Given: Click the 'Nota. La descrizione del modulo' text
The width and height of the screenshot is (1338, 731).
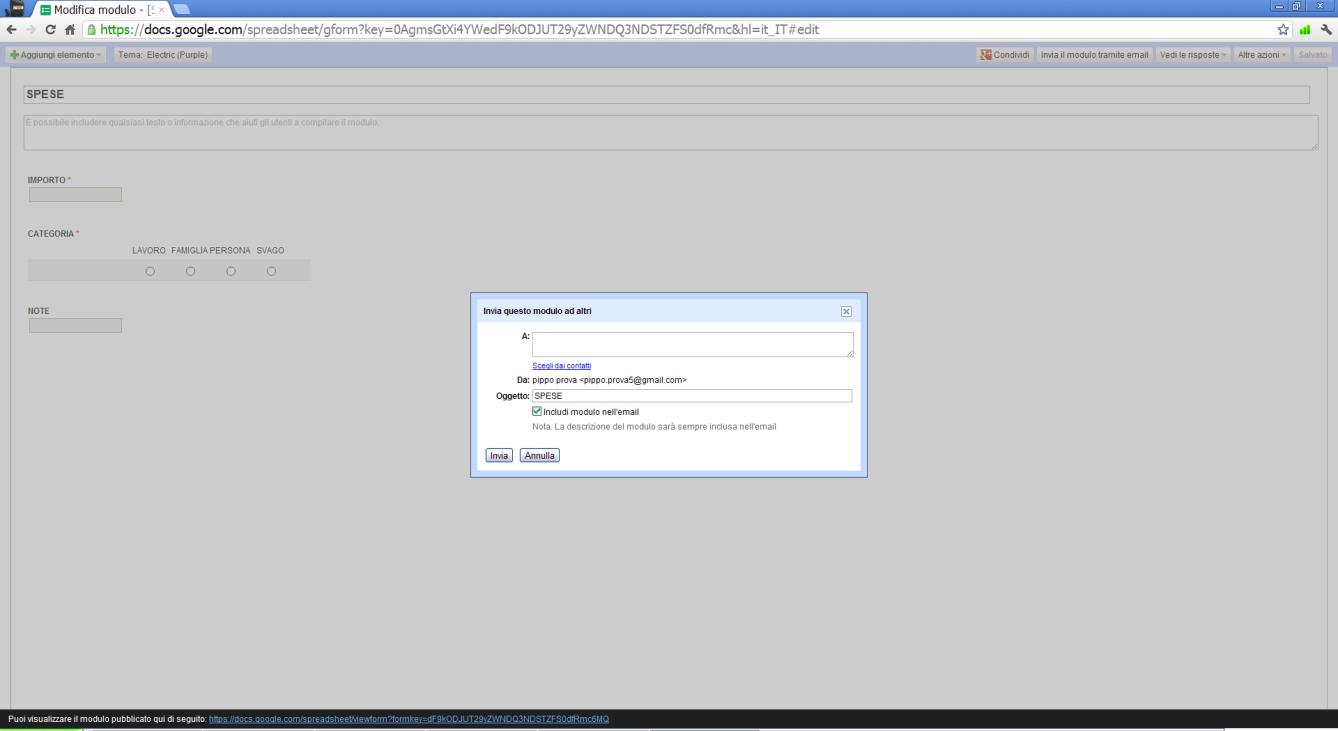Looking at the screenshot, I should [x=654, y=426].
